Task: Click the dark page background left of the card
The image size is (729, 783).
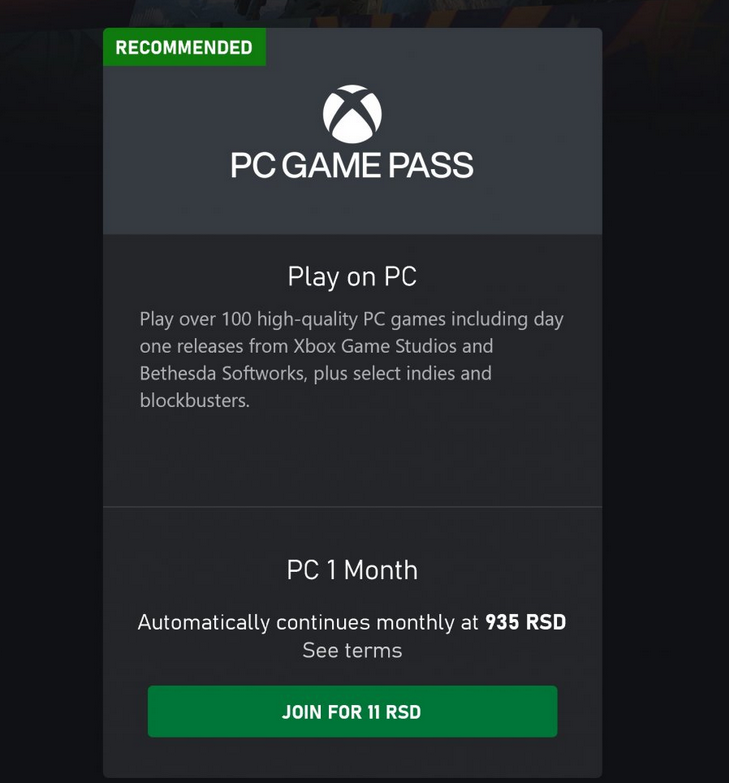Action: click(50, 399)
